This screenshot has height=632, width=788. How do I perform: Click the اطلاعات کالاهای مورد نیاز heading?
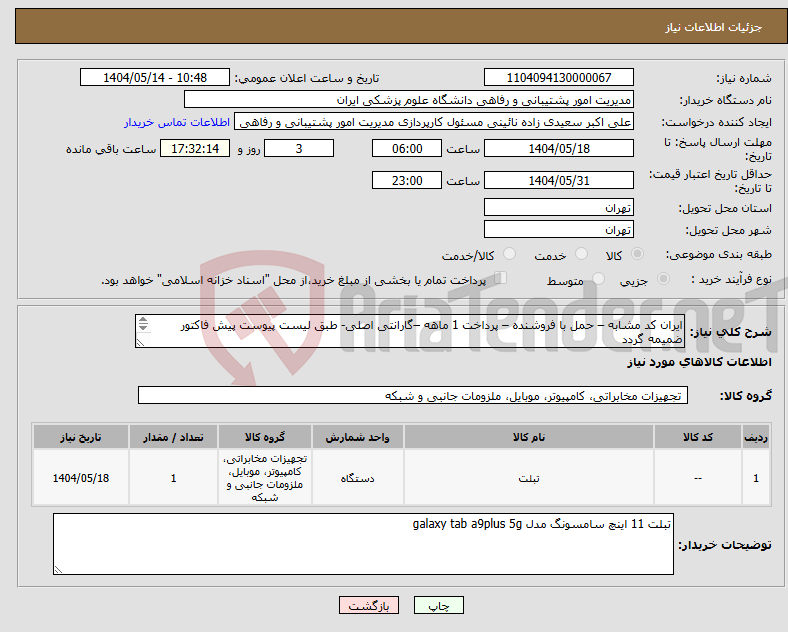click(x=699, y=362)
